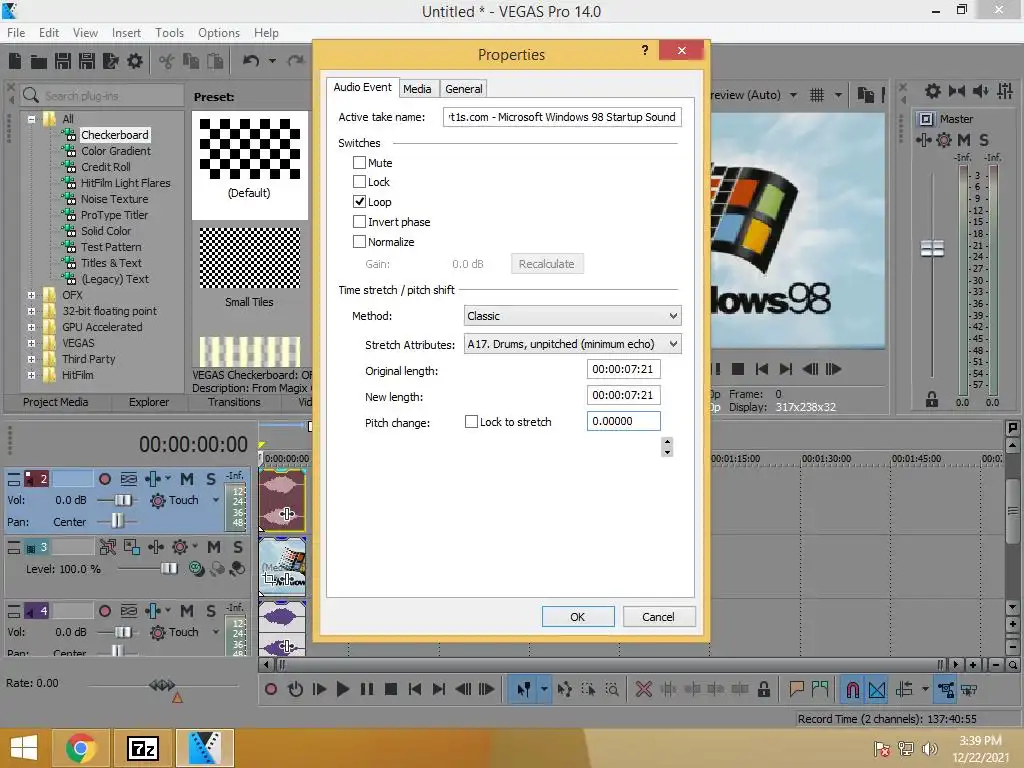Click Cancel in the Properties dialog
The image size is (1024, 768).
point(658,616)
